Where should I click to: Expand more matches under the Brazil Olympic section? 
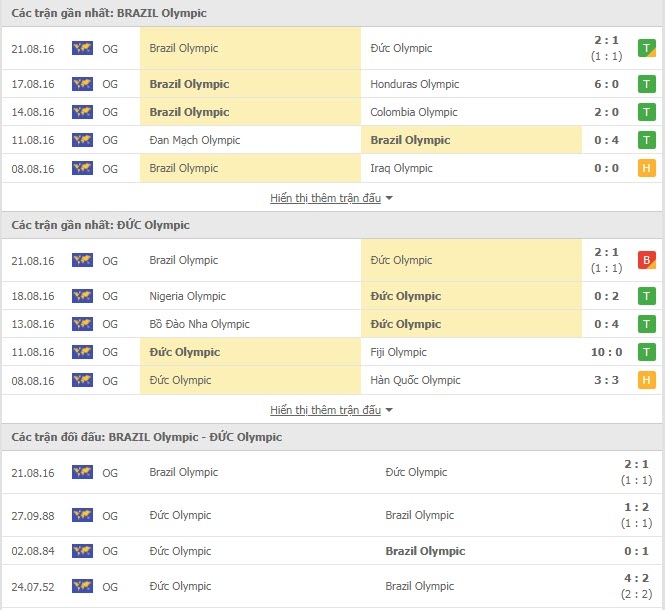[x=325, y=198]
